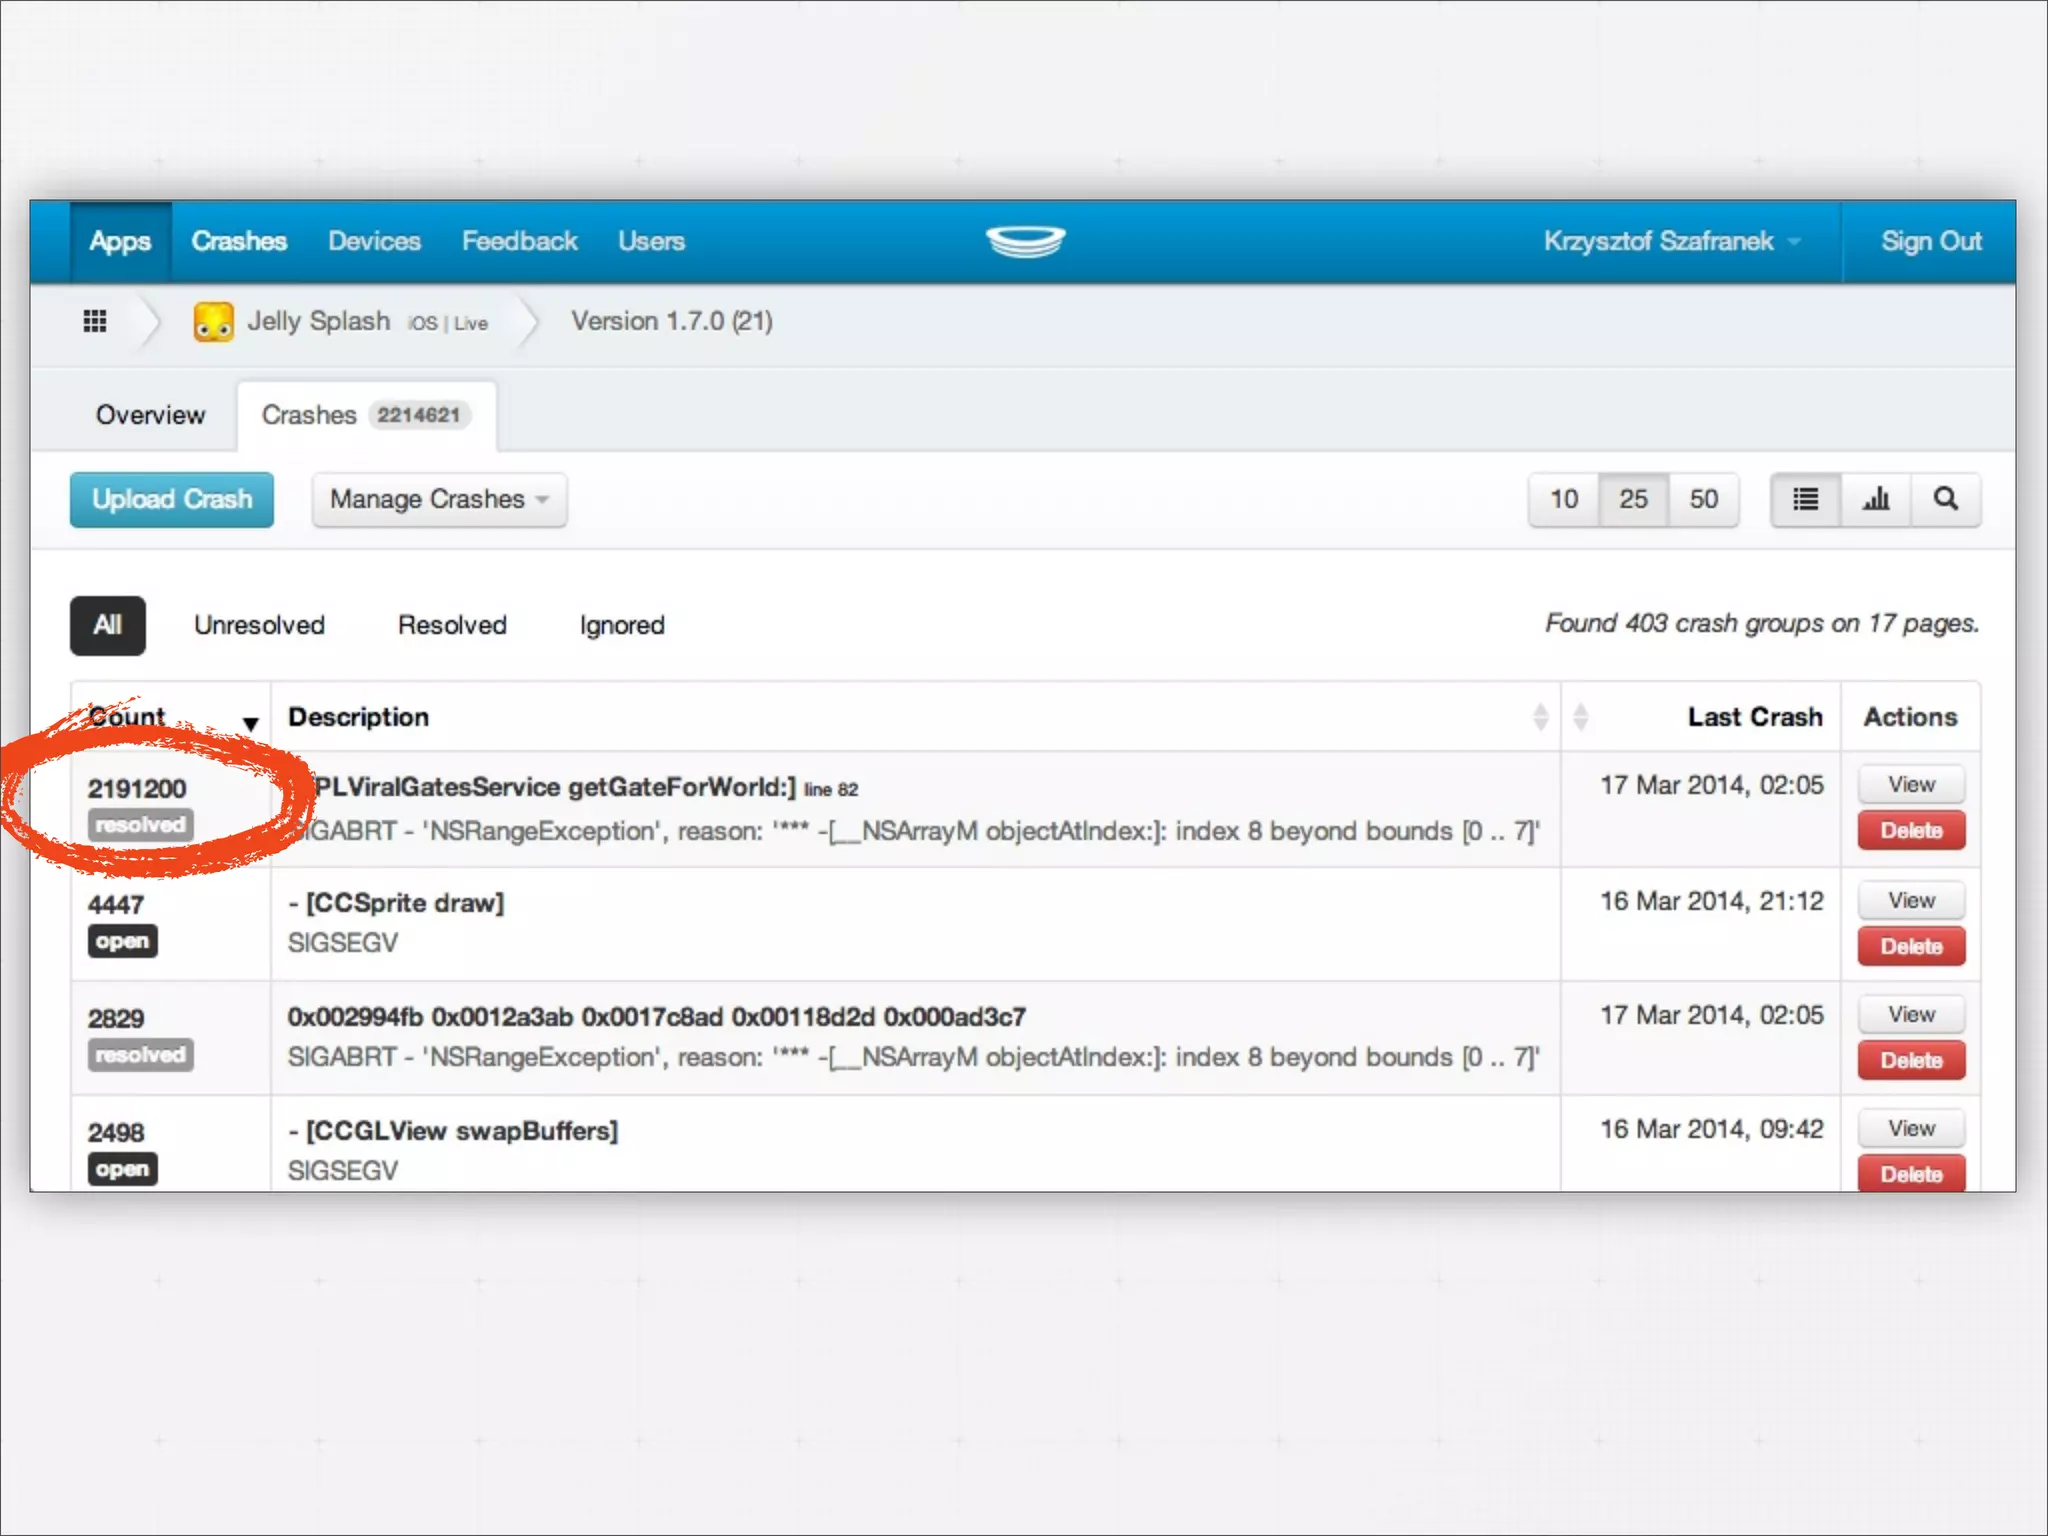2048x1536 pixels.
Task: Expand the Manage Crashes dropdown
Action: pyautogui.click(x=439, y=499)
